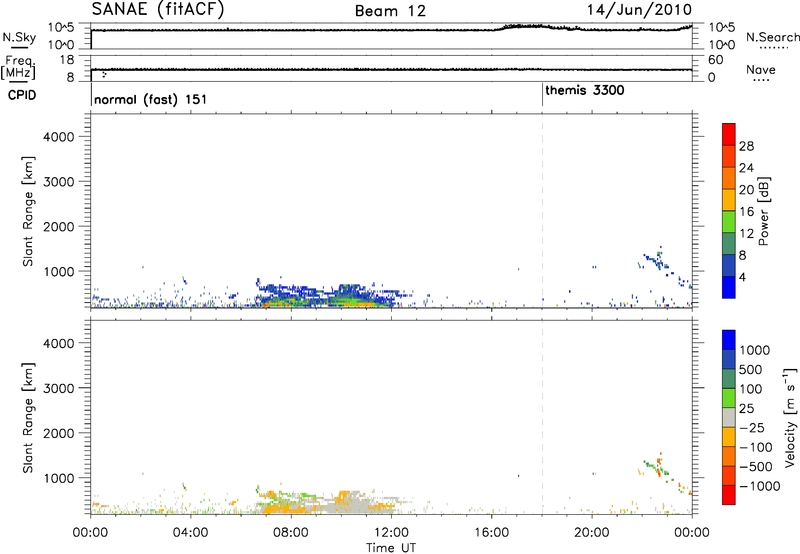Select the 20:00 time tick label

(x=591, y=533)
